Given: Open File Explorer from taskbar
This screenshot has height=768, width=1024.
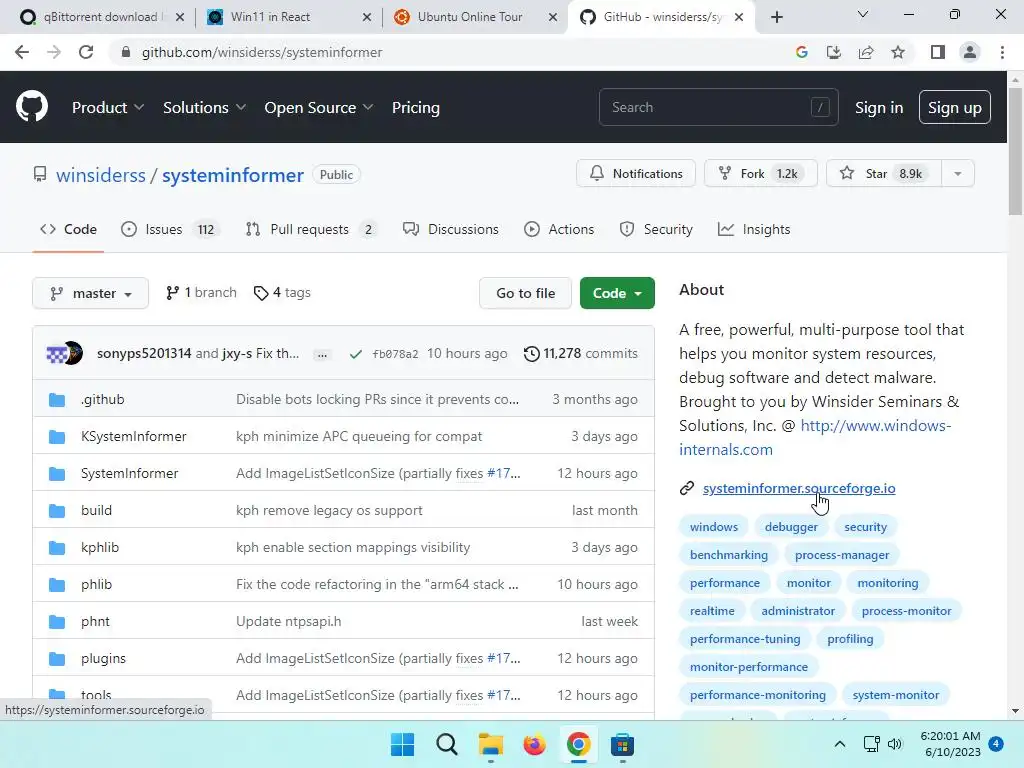Looking at the screenshot, I should tap(490, 744).
